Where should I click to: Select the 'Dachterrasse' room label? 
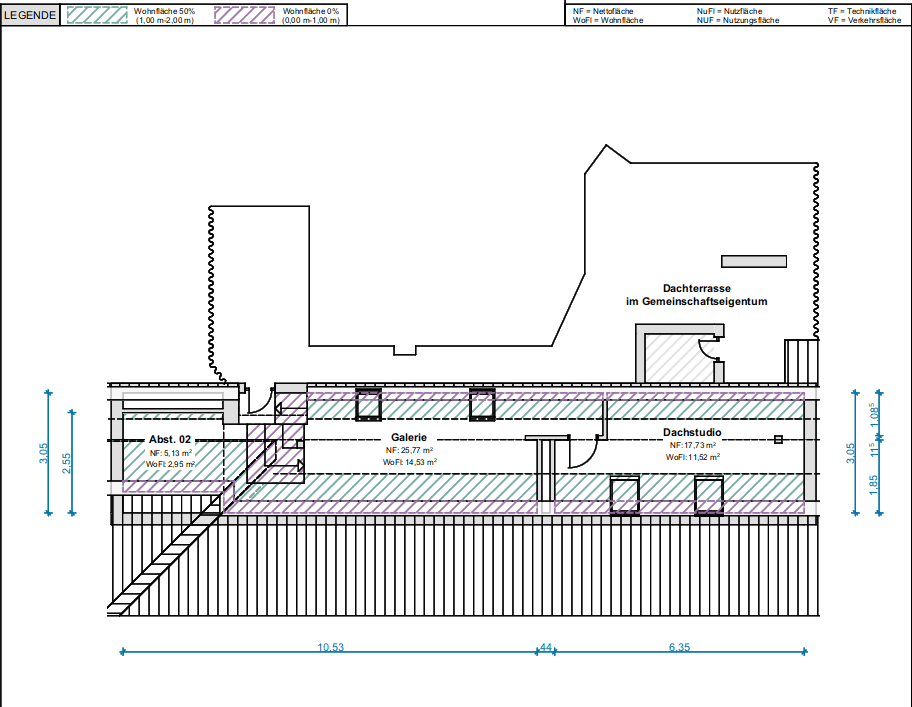click(x=697, y=288)
